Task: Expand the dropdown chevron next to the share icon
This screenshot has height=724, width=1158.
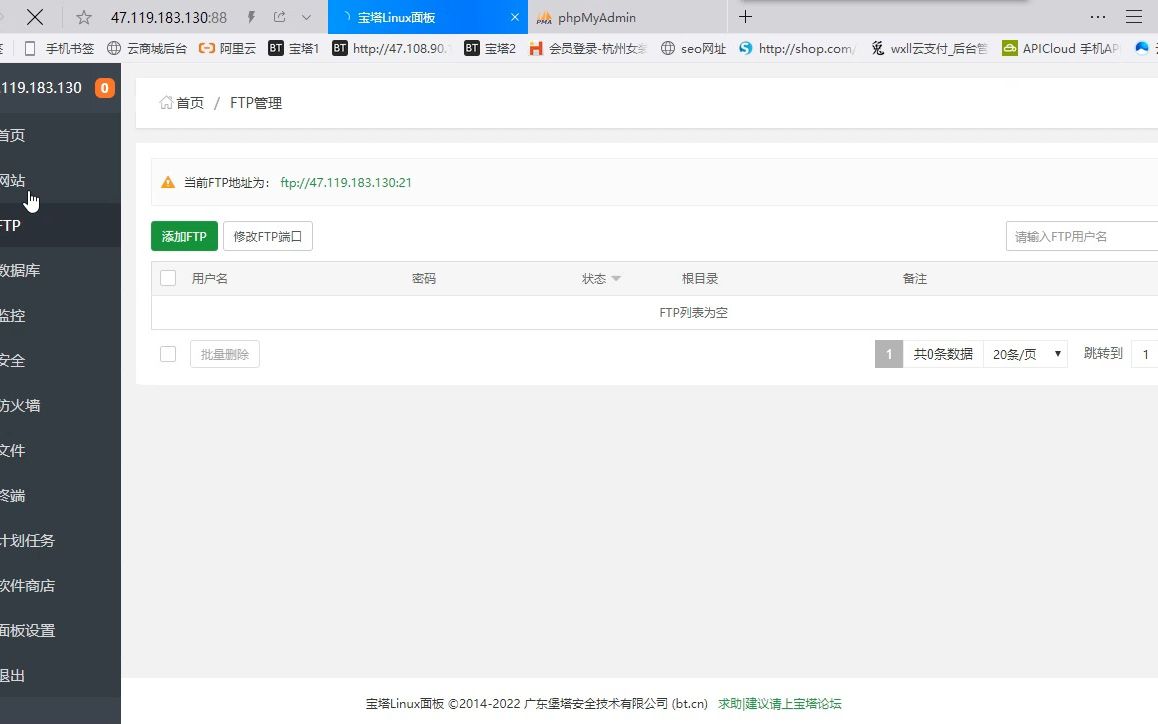Action: point(305,16)
